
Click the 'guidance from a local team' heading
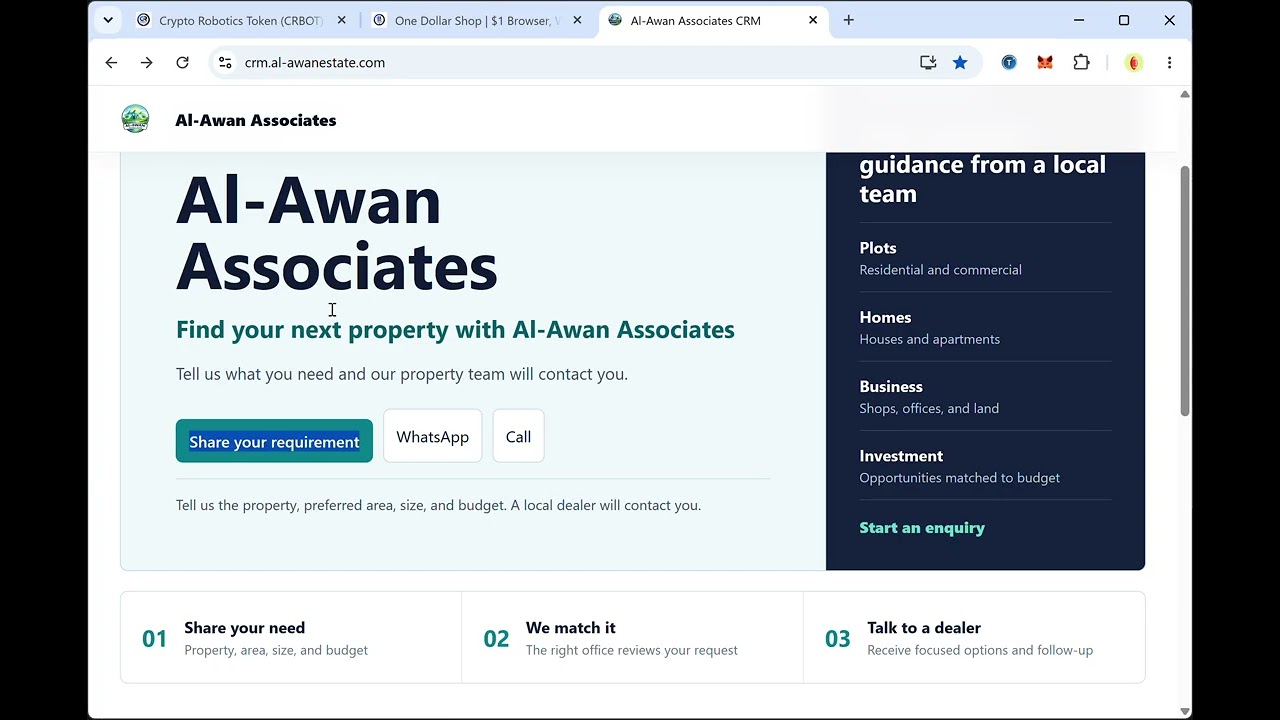(983, 179)
